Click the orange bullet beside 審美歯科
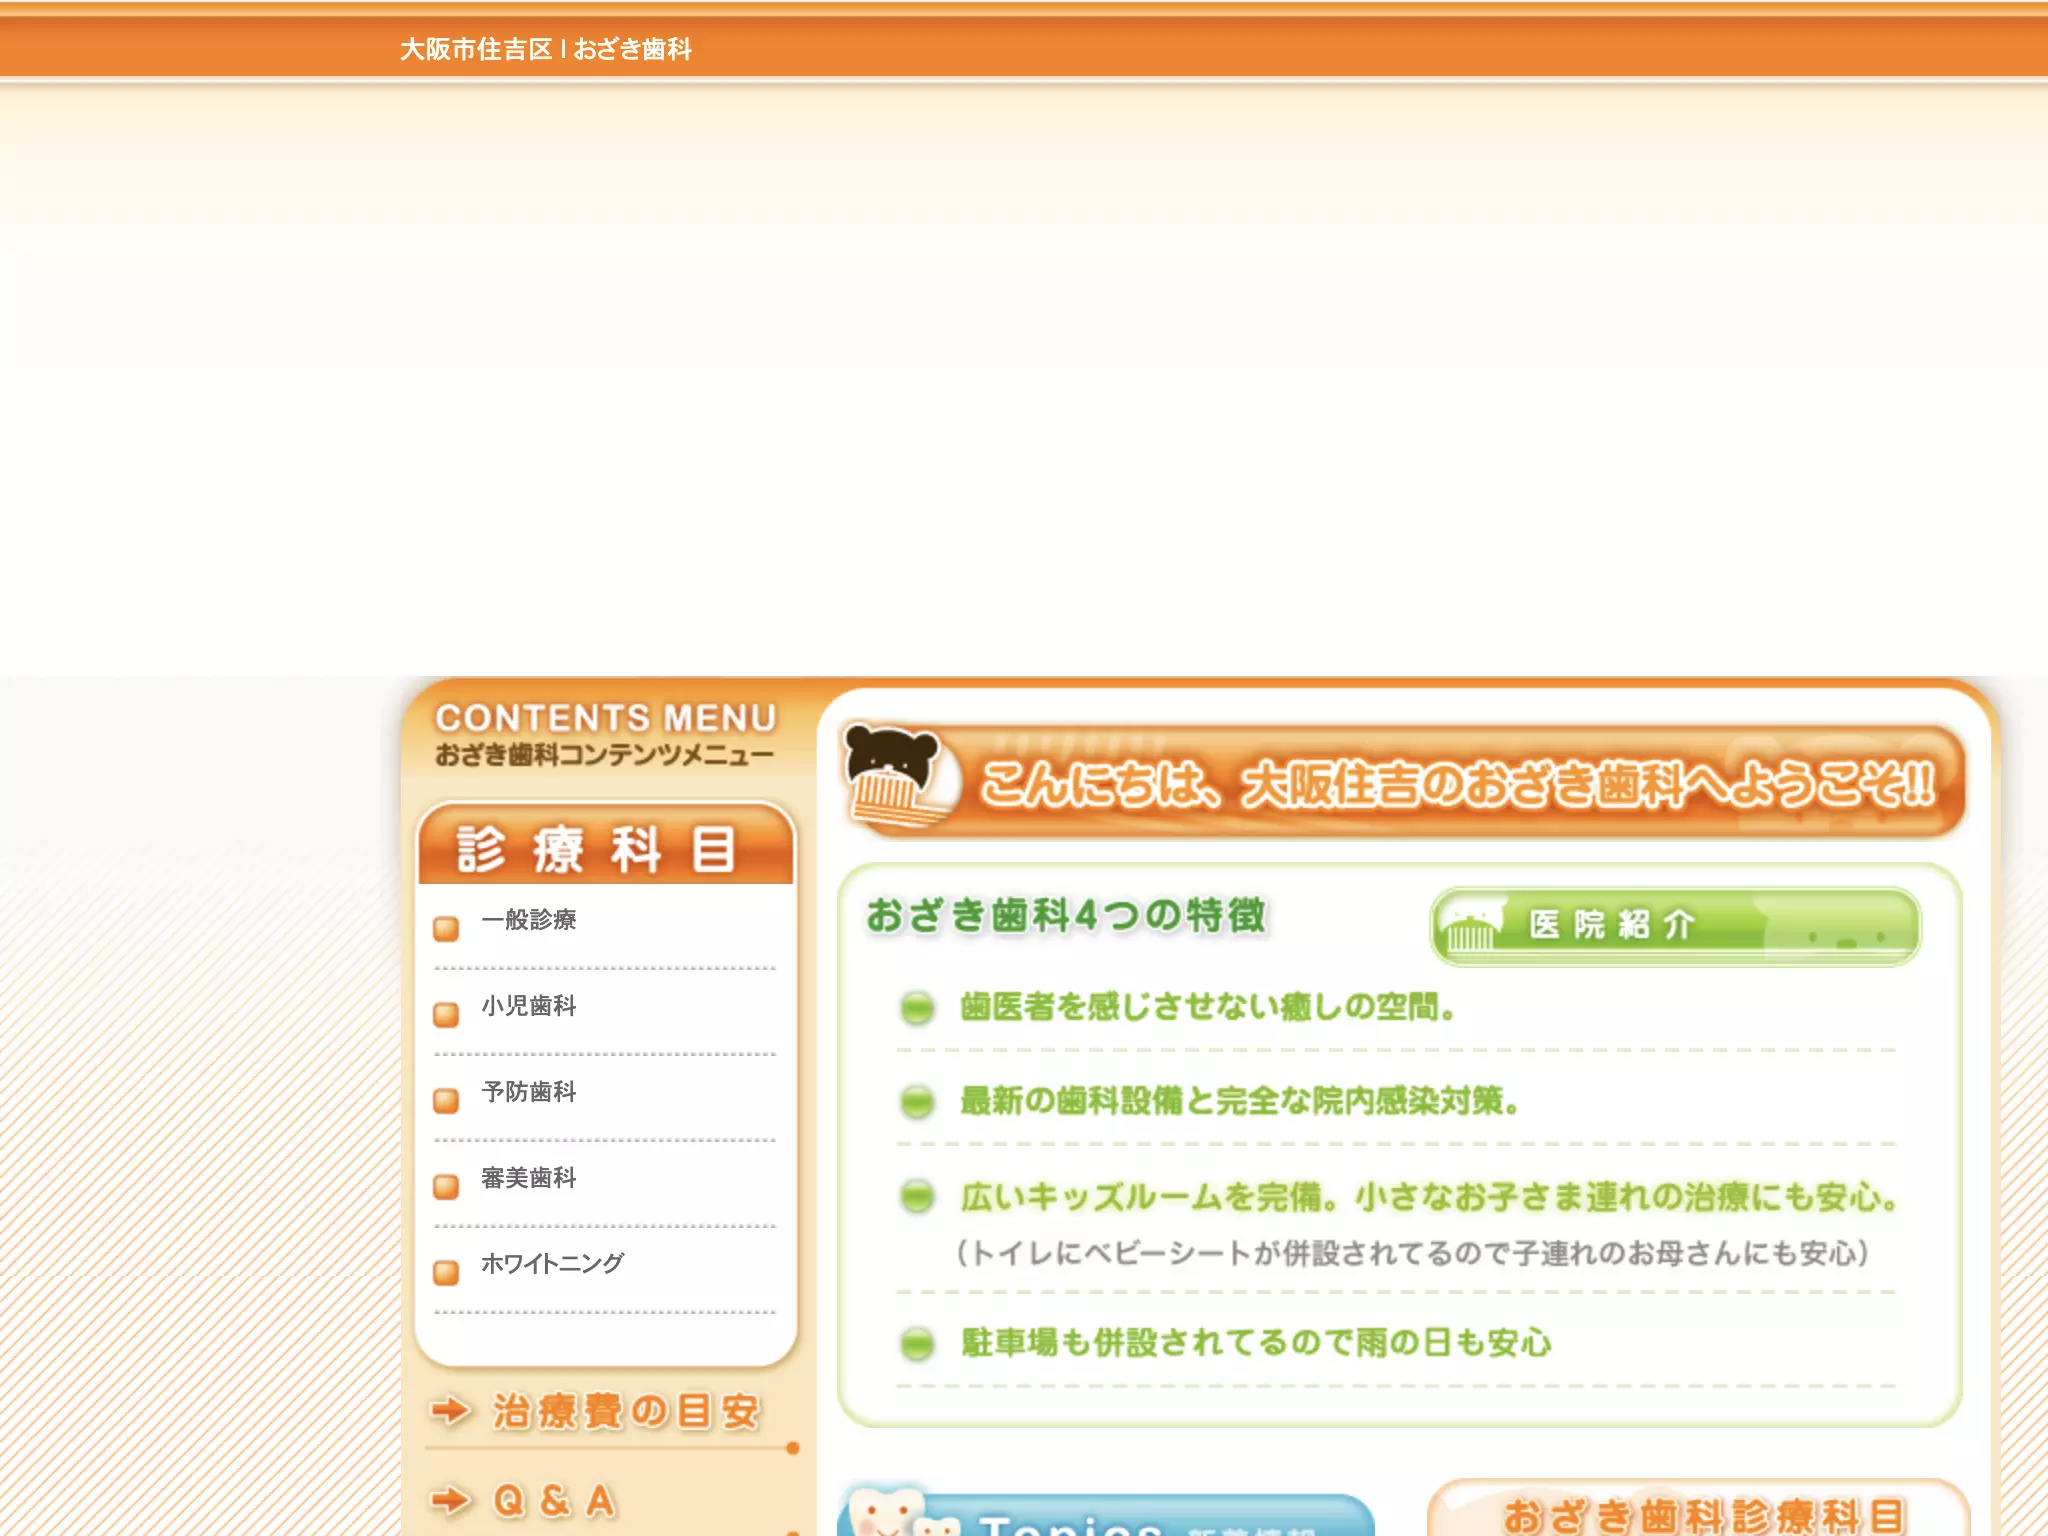 [446, 1187]
